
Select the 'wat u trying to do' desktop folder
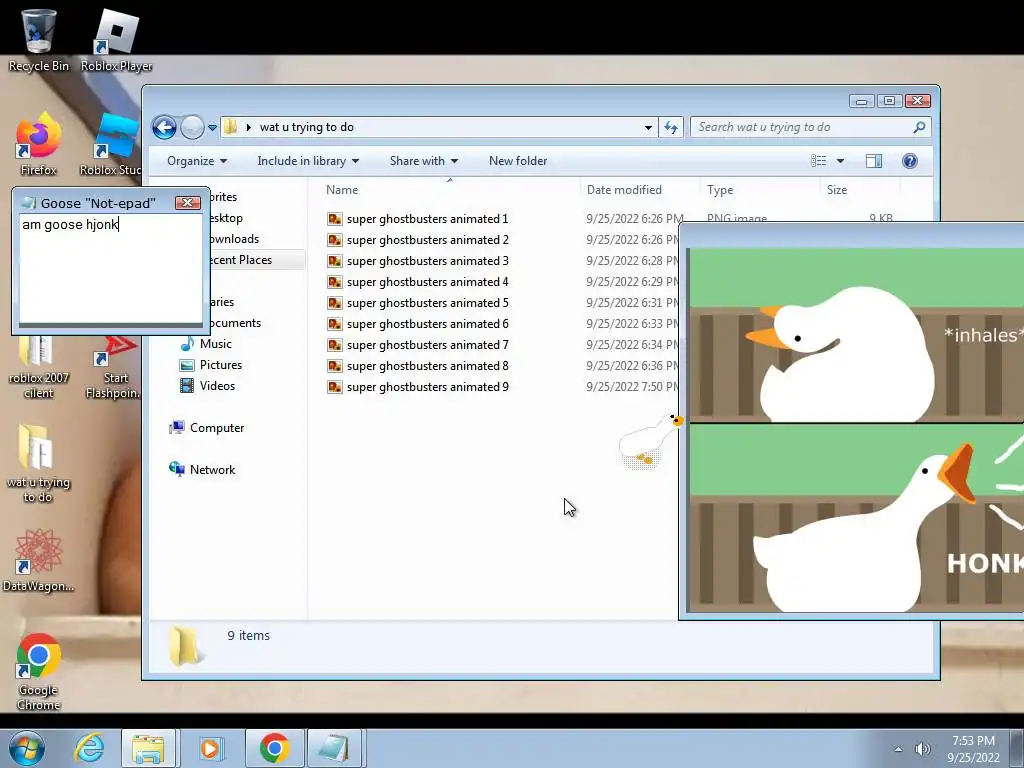tap(38, 462)
